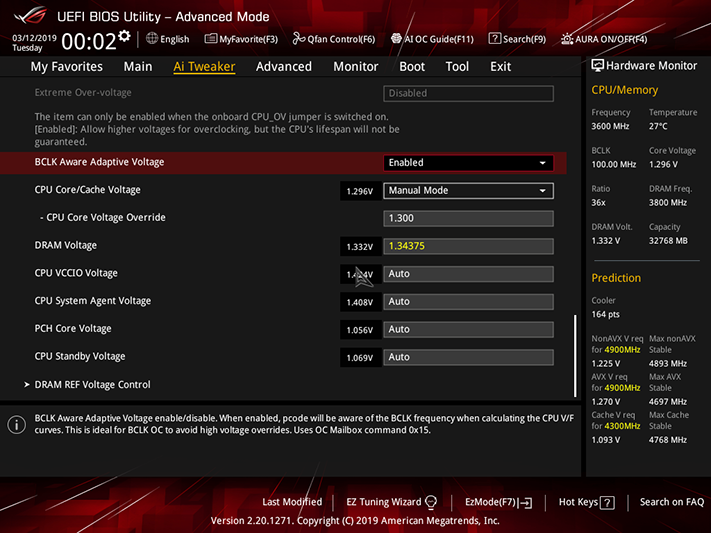Switch to EzMode(F7)
This screenshot has height=533, width=711.
pyautogui.click(x=498, y=502)
